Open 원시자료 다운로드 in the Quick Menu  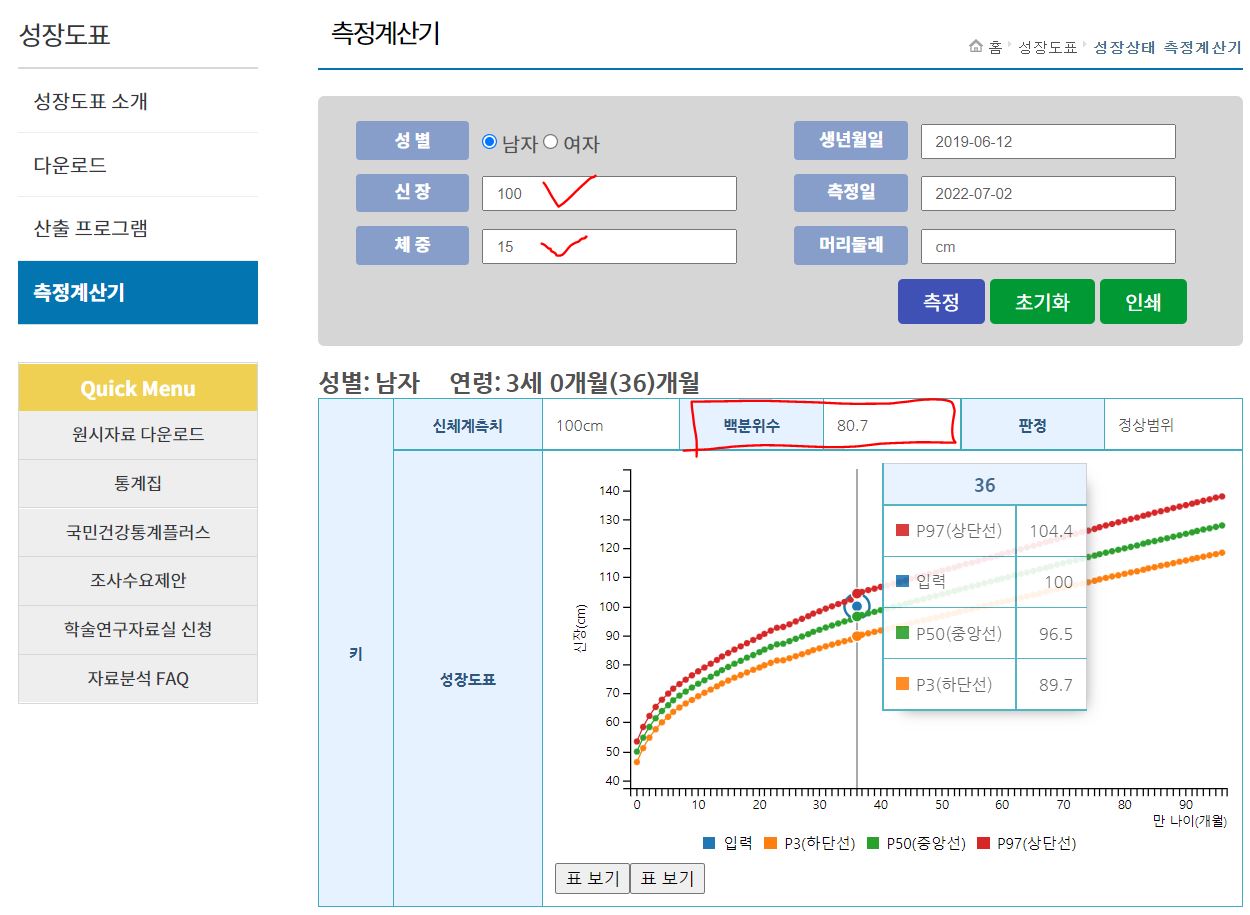click(137, 435)
